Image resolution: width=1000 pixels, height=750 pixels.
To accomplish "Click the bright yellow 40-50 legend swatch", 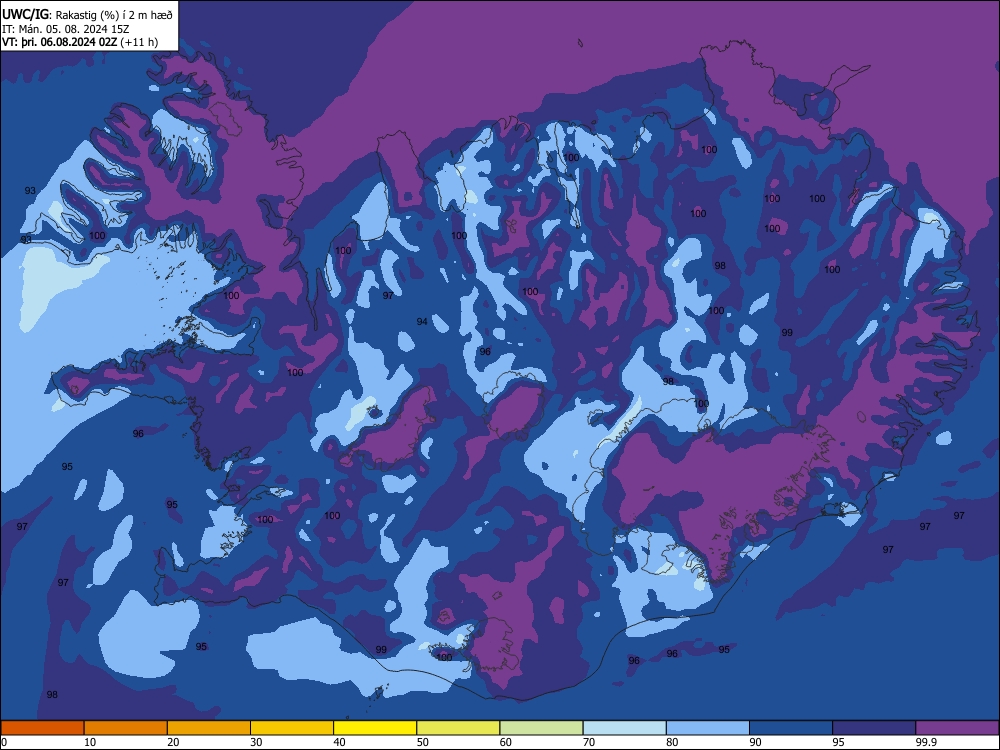I will click(375, 728).
